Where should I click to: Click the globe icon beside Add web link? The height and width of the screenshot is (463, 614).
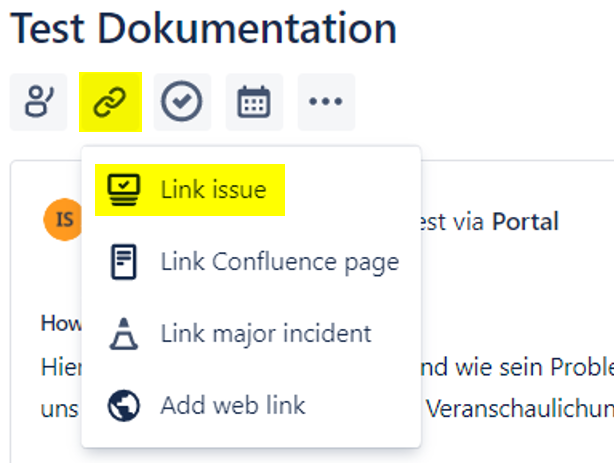[124, 405]
